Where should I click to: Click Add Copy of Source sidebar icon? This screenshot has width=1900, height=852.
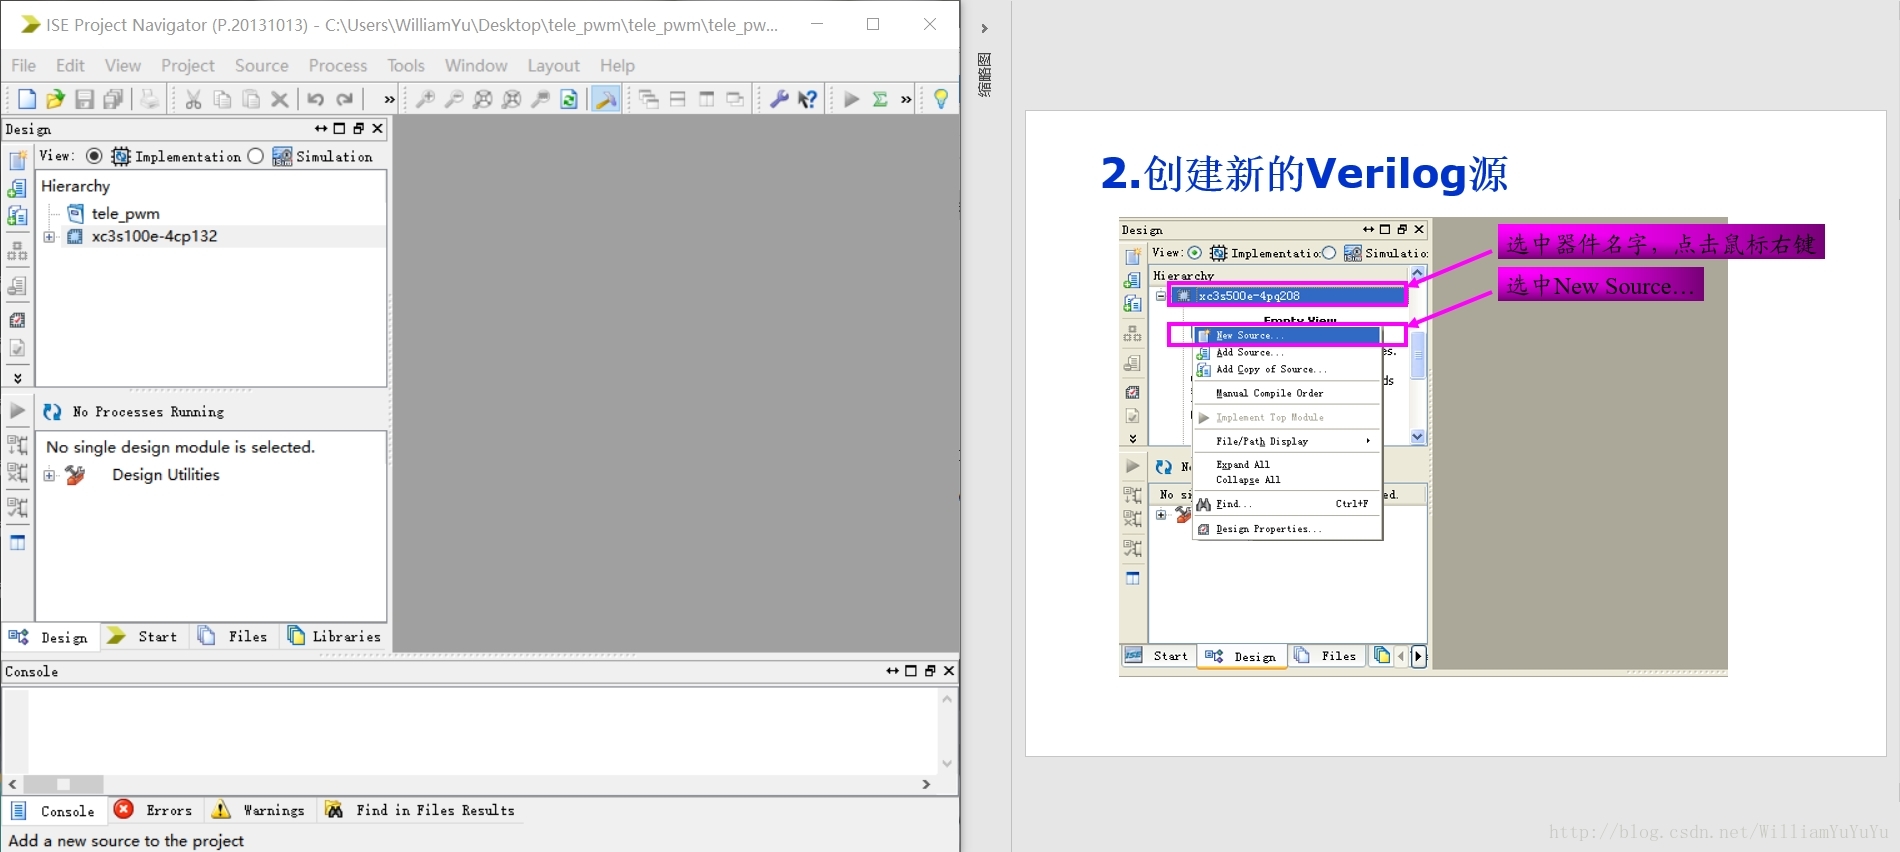pos(17,216)
